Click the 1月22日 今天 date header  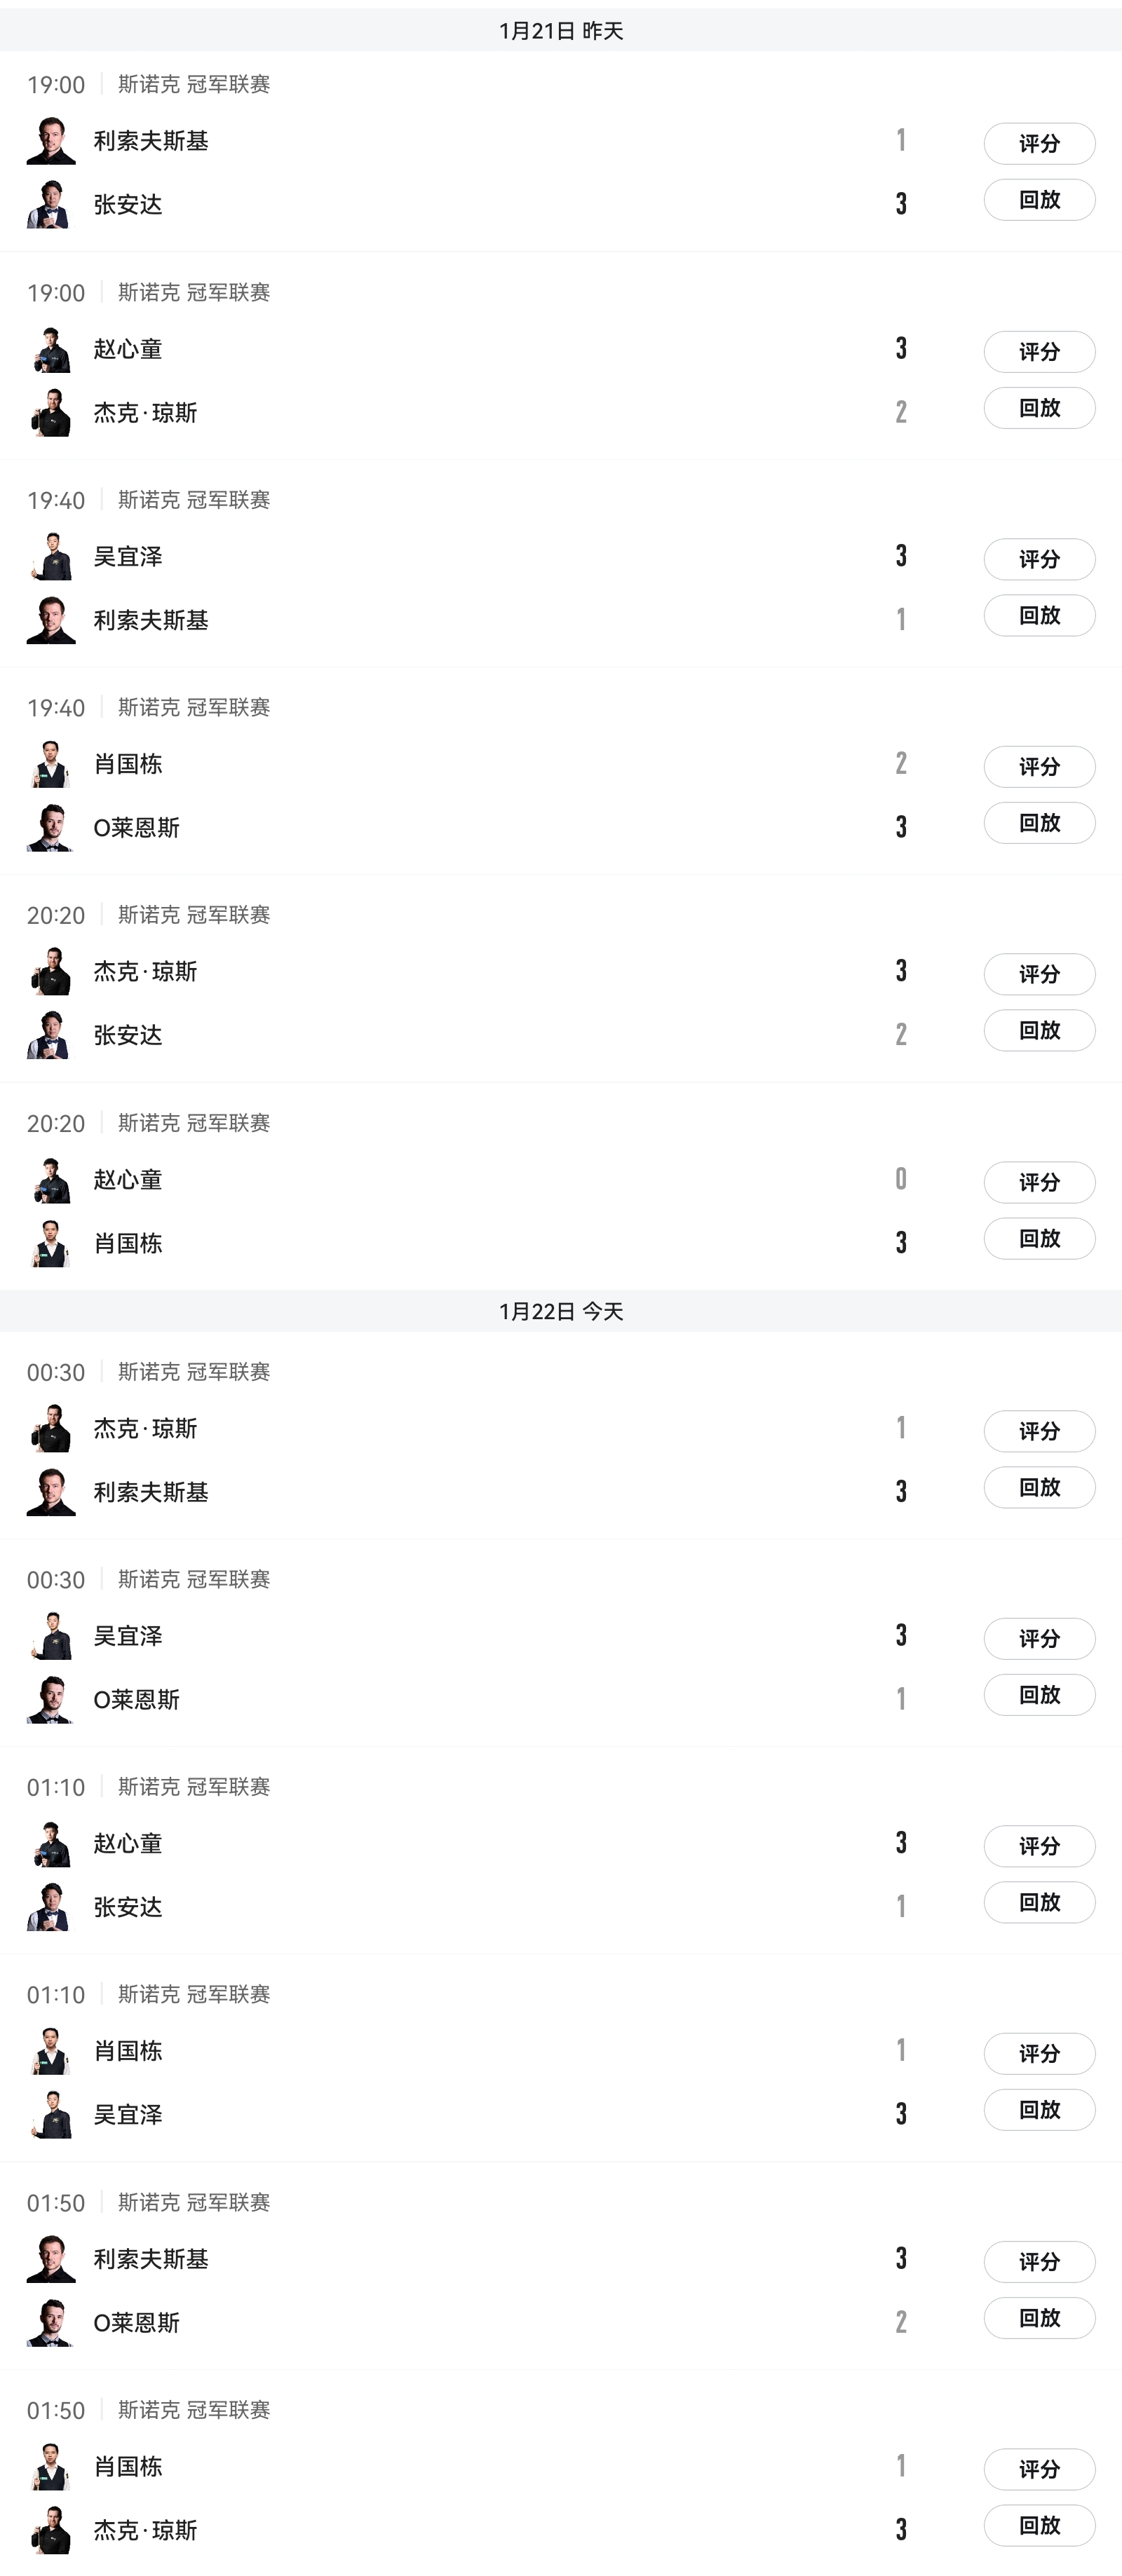561,1311
